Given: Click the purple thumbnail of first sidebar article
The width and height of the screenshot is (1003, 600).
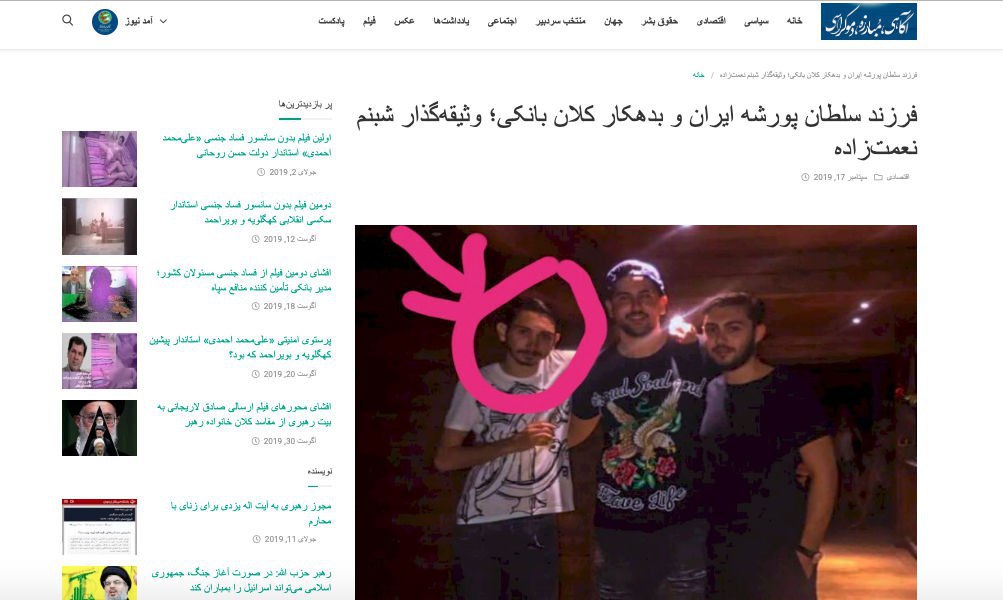Looking at the screenshot, I should coord(99,159).
